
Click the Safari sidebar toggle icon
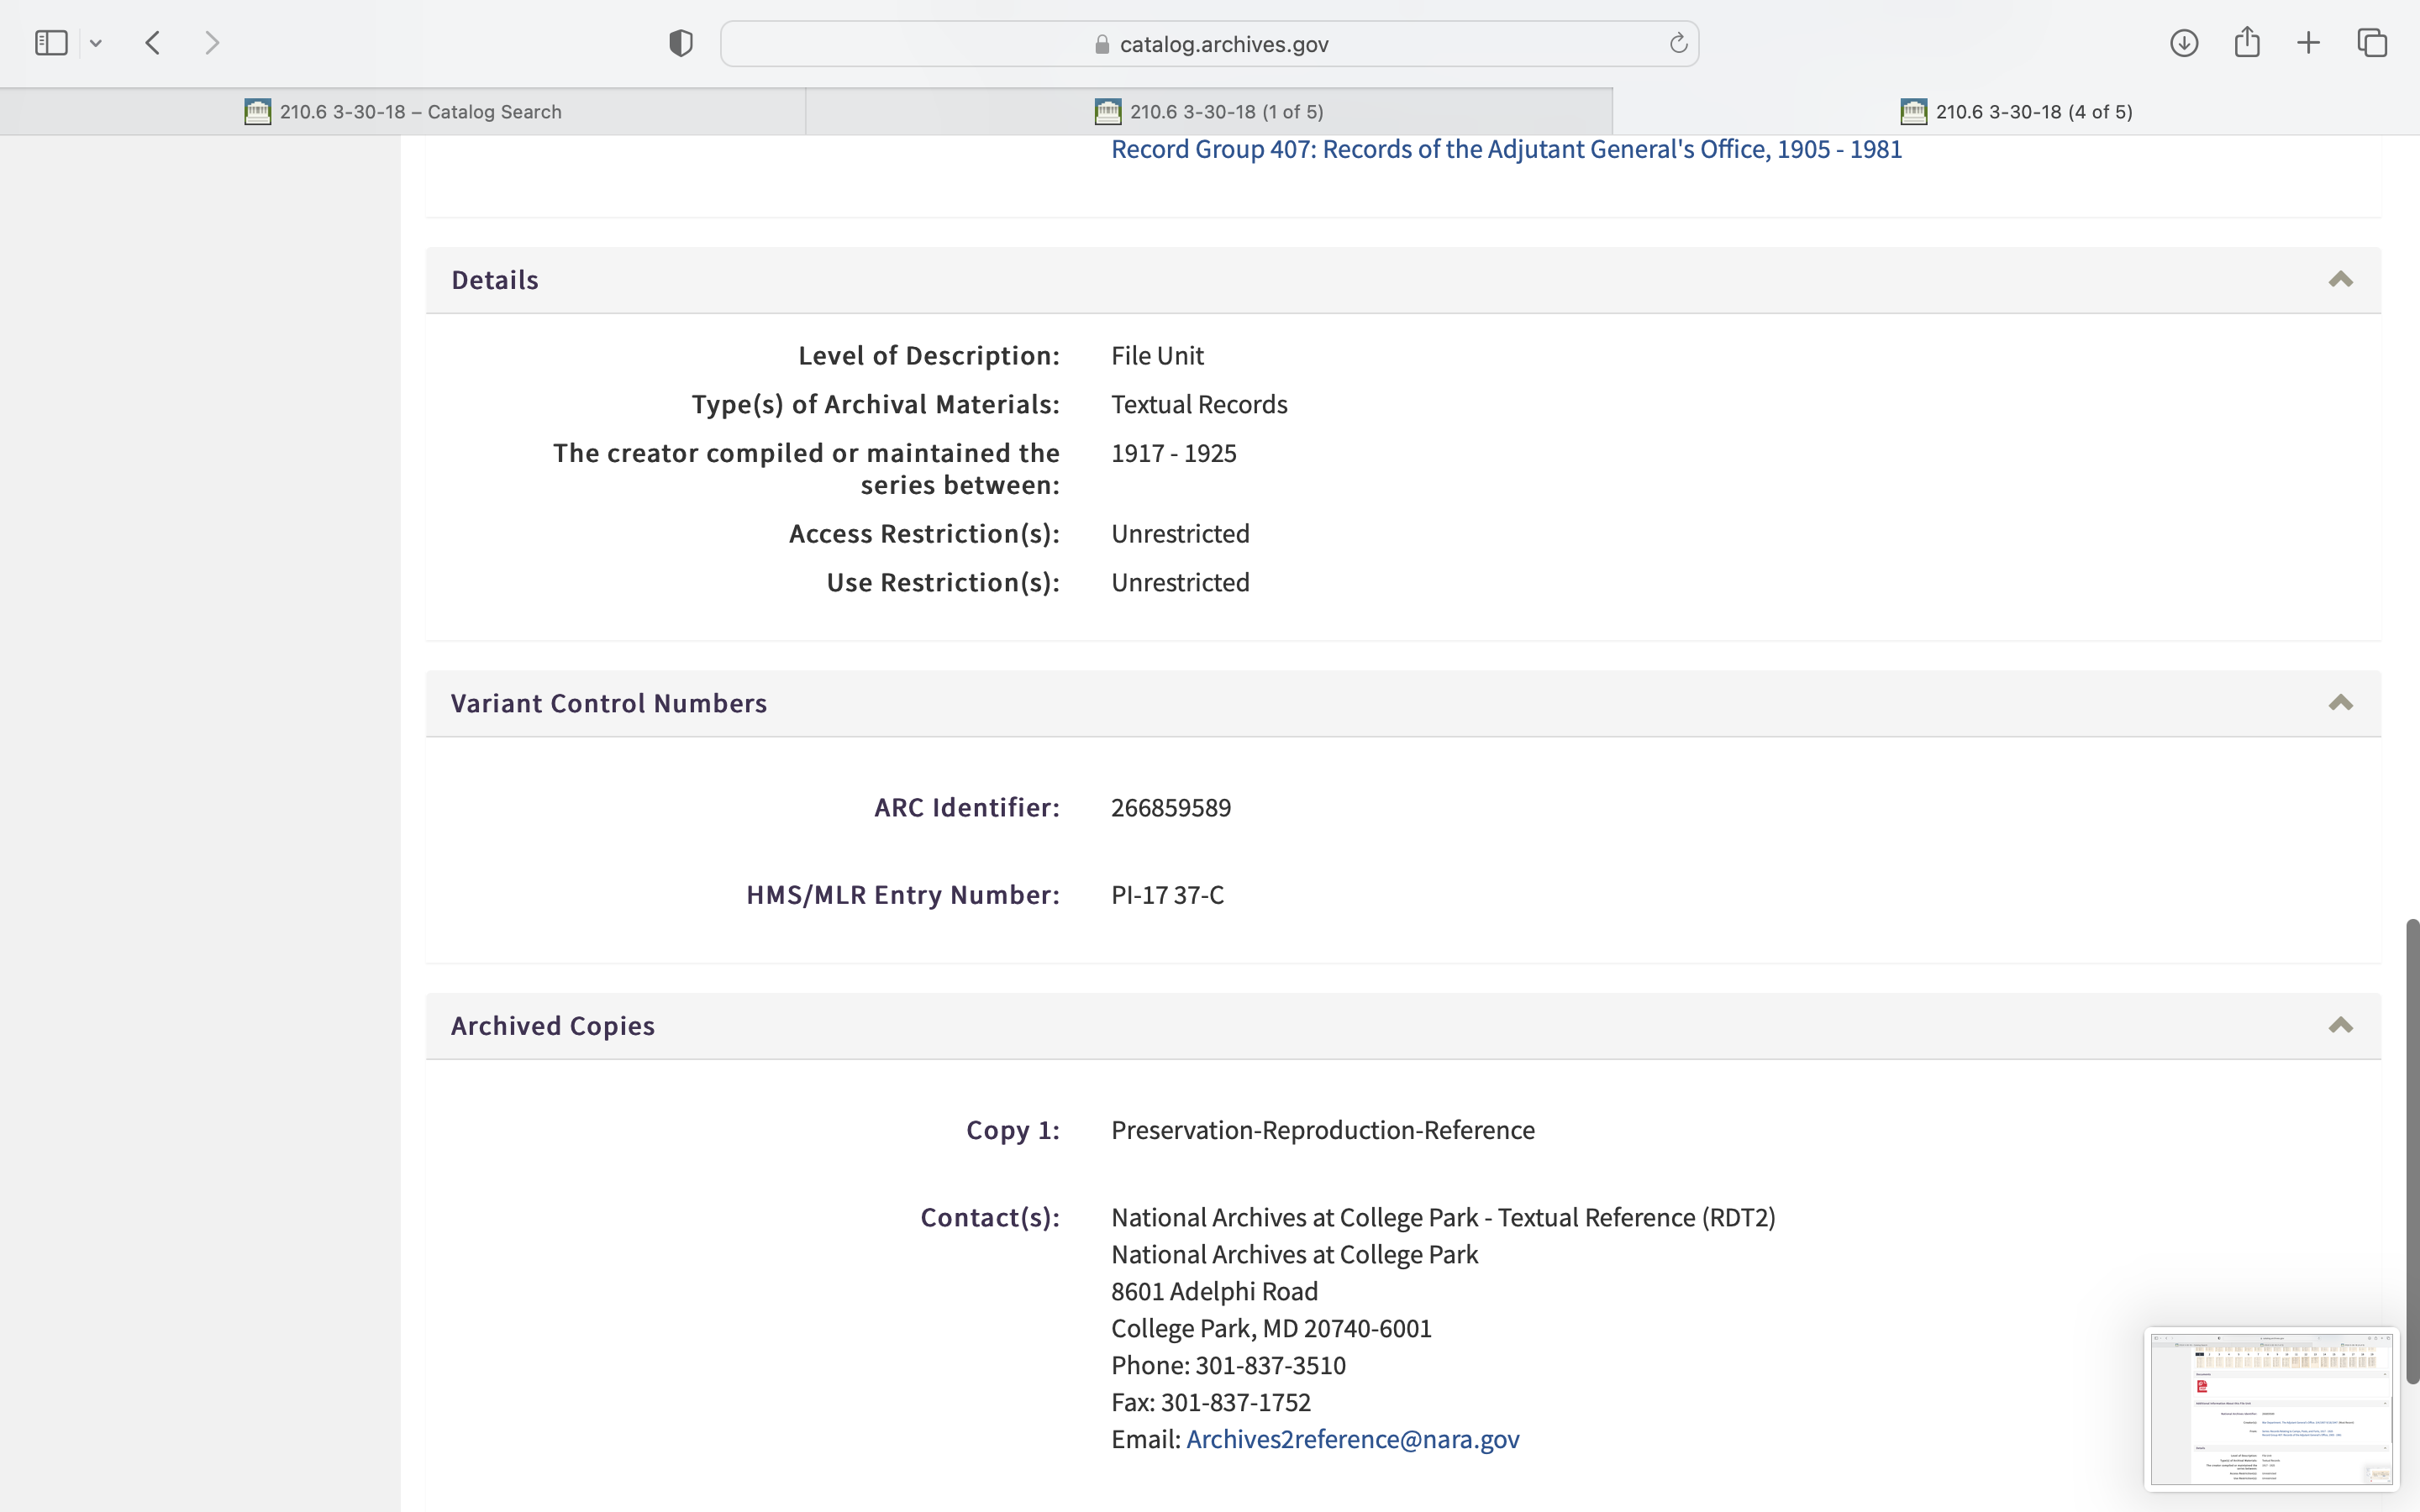click(x=51, y=43)
